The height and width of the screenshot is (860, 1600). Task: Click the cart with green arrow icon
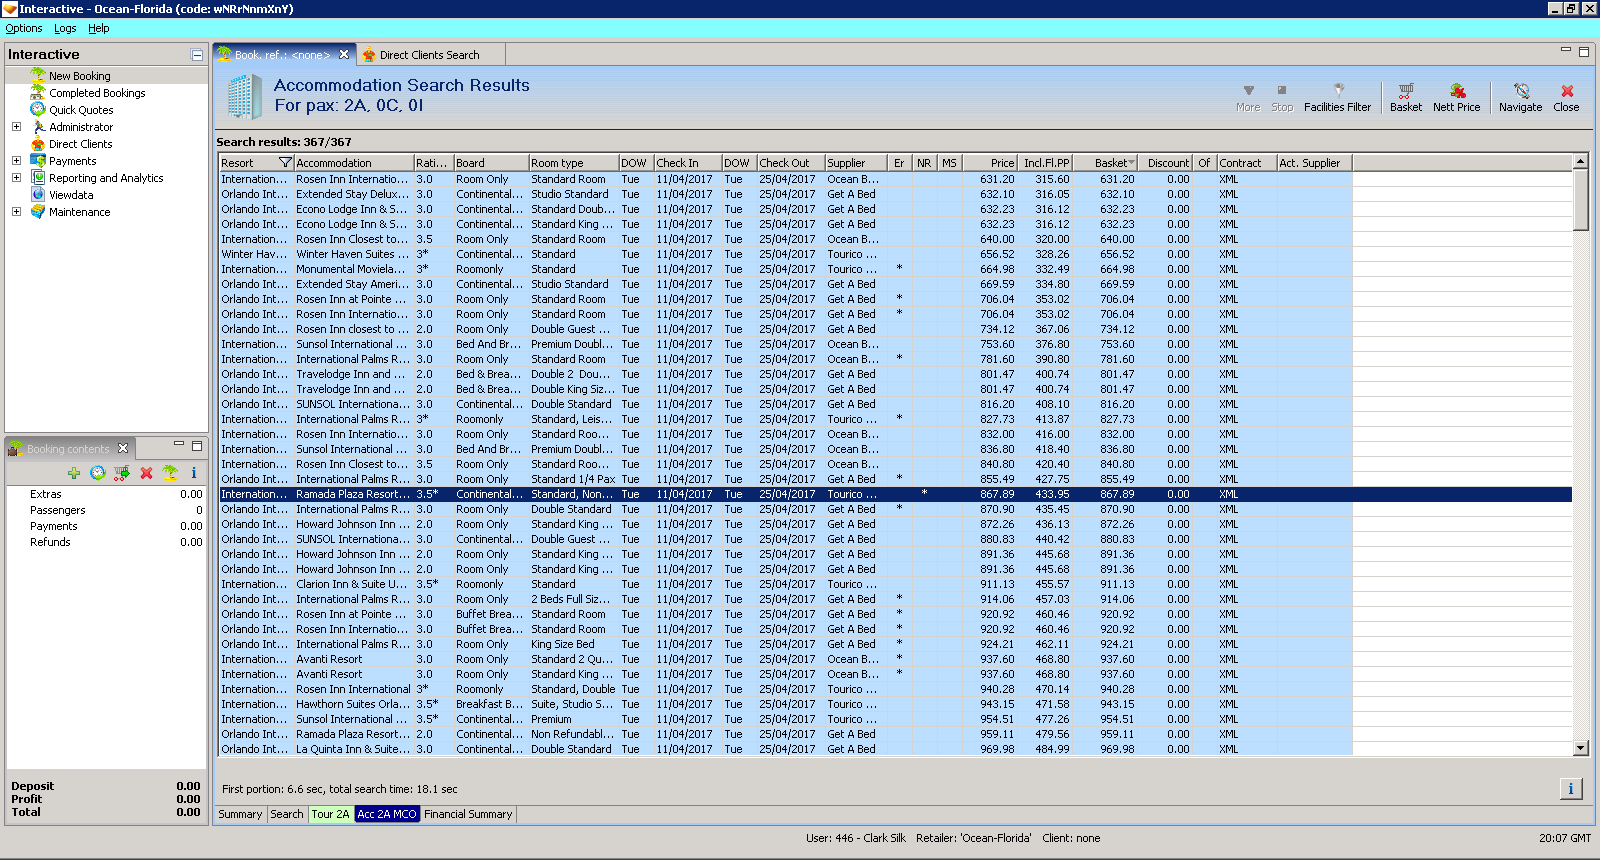click(x=122, y=473)
